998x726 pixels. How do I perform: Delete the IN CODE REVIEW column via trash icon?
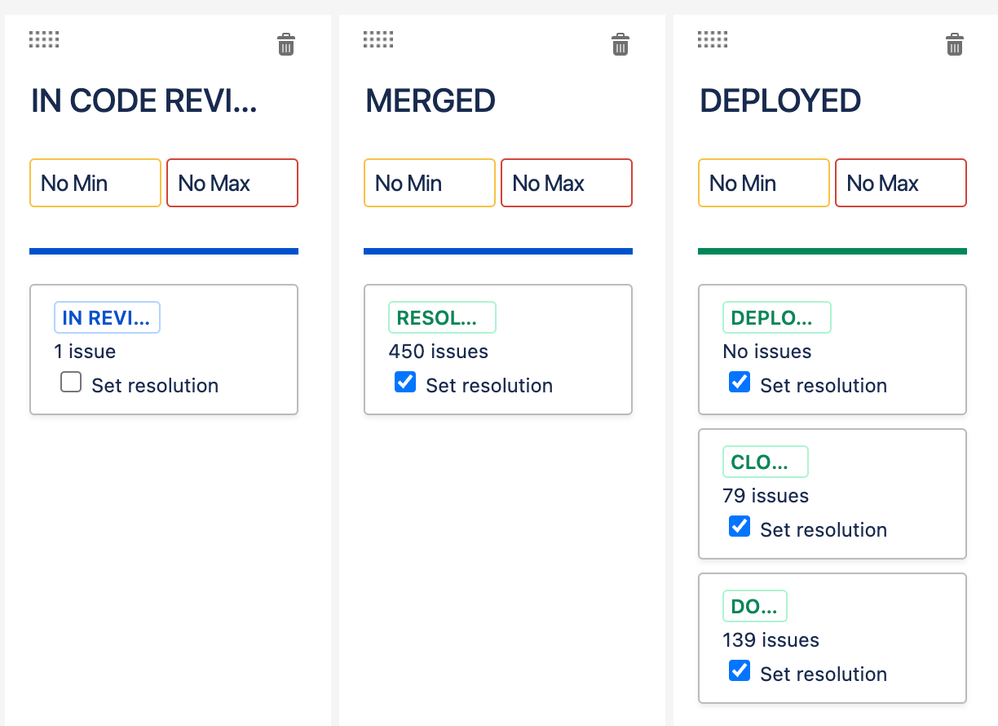pos(286,45)
